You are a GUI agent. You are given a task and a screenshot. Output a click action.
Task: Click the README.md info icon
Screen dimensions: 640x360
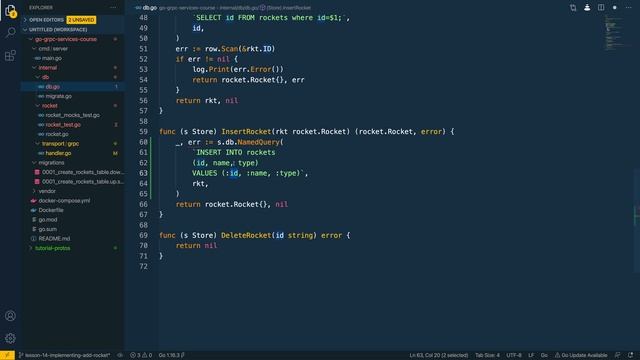click(x=33, y=239)
